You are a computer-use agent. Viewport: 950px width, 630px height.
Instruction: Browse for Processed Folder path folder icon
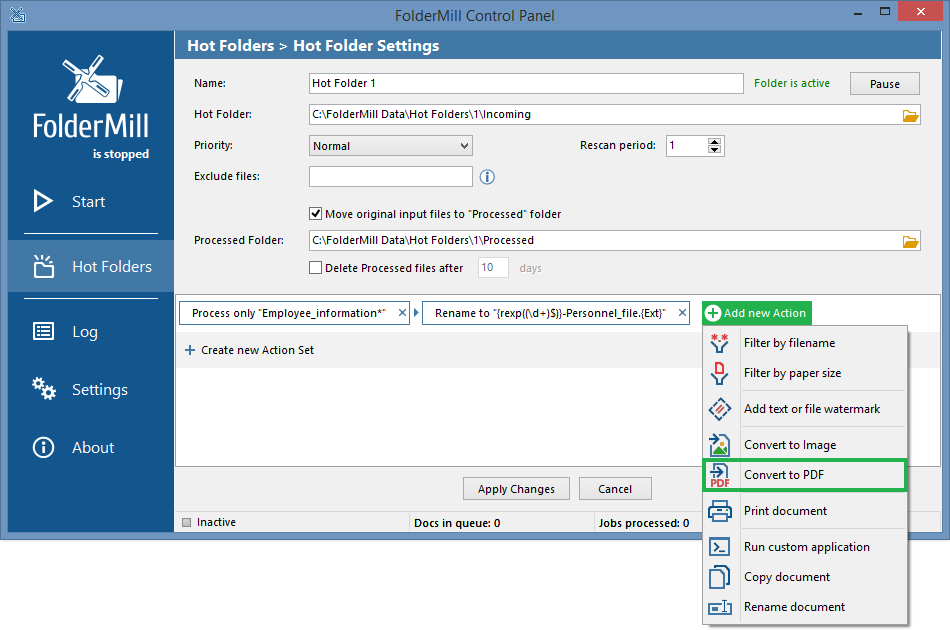point(910,241)
